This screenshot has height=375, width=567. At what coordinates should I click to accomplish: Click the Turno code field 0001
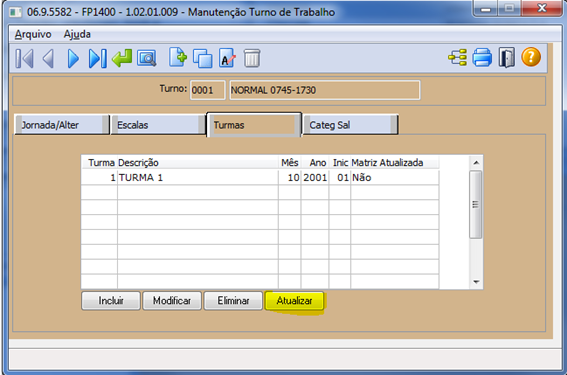click(x=208, y=90)
